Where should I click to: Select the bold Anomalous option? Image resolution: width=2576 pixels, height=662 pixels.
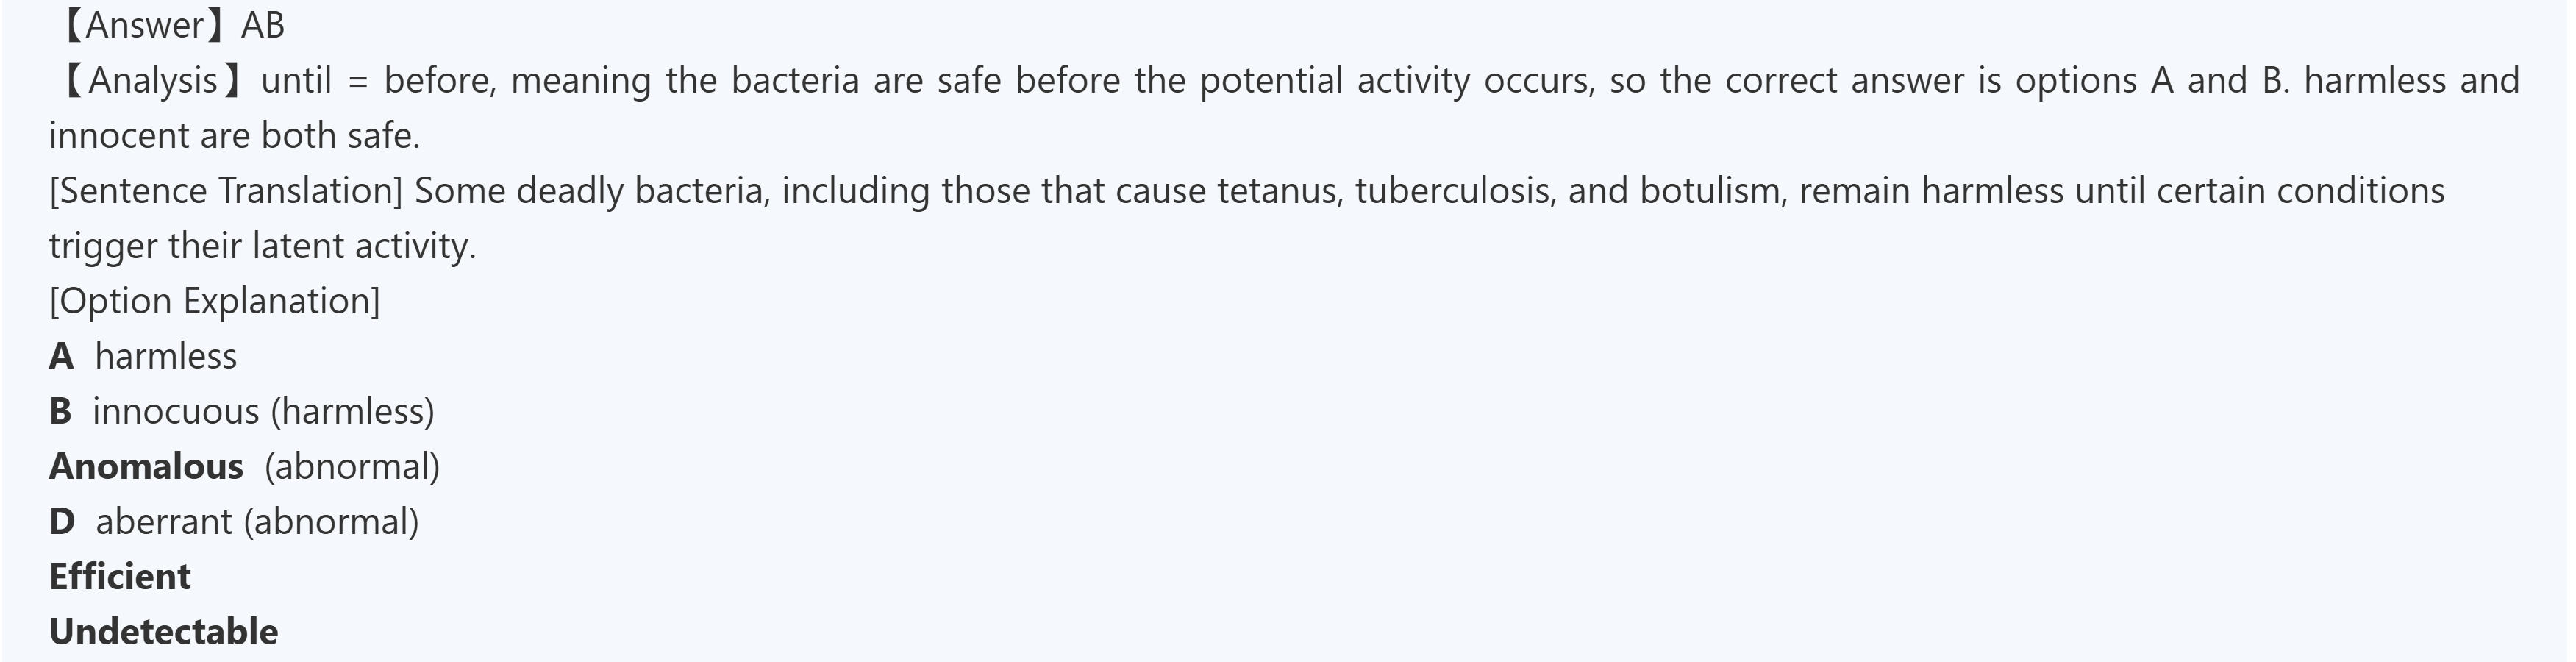(x=146, y=466)
